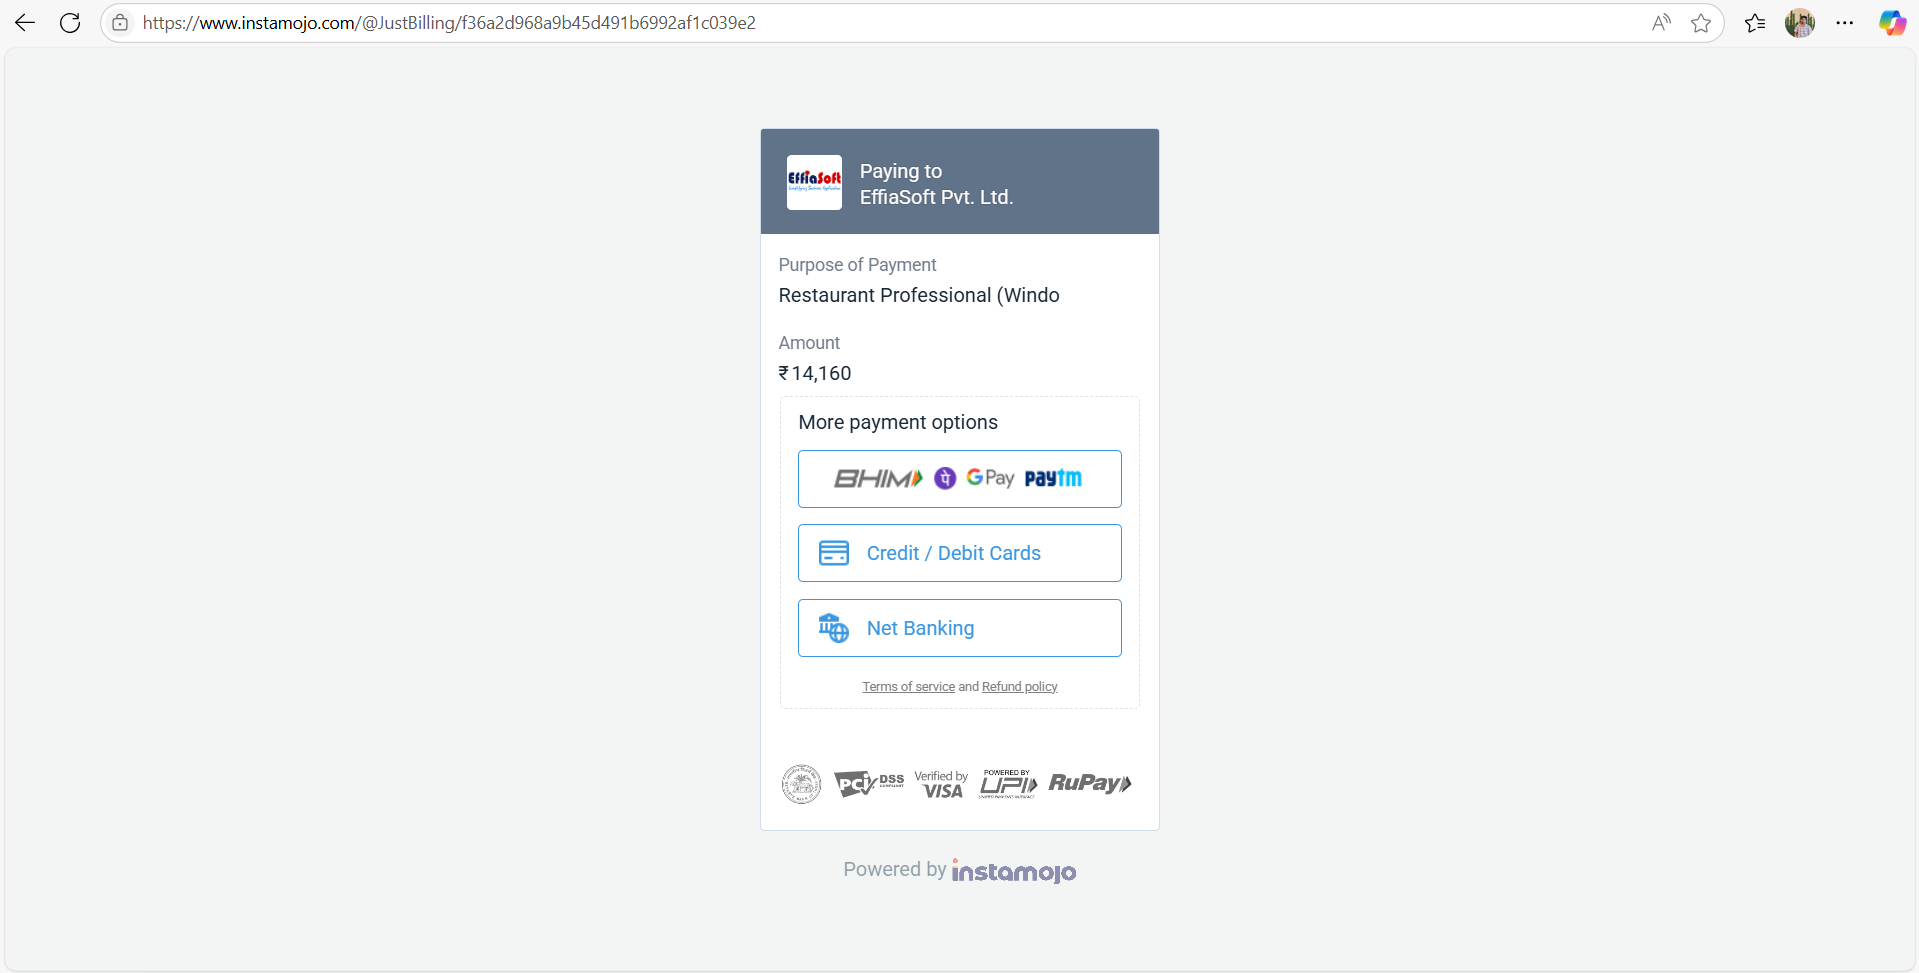1919x973 pixels.
Task: Open the Refund policy link
Action: (x=1019, y=687)
